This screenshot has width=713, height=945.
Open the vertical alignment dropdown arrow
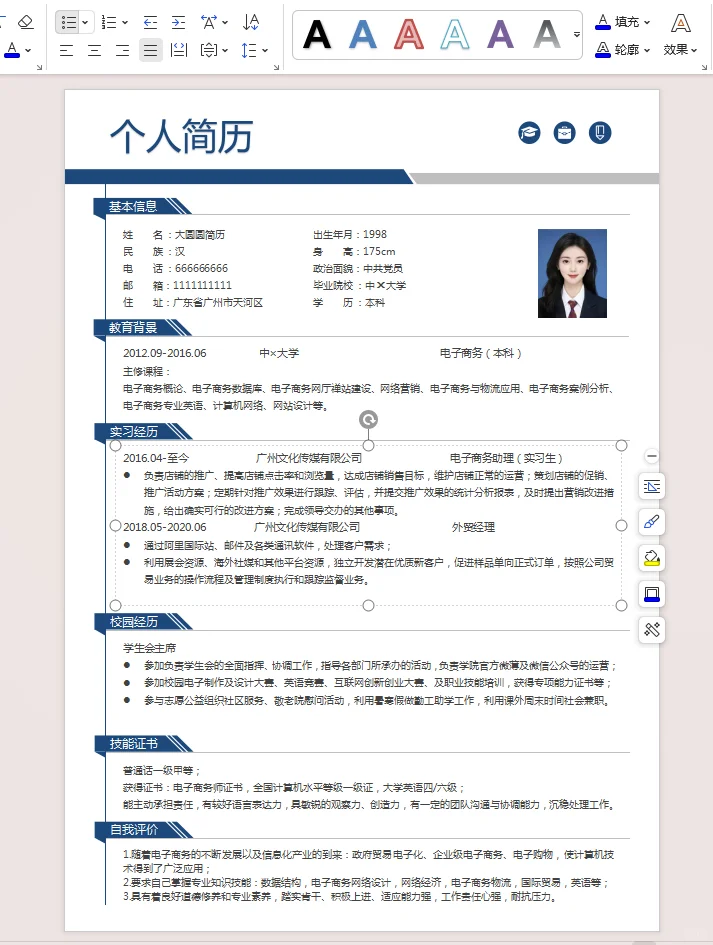click(225, 50)
